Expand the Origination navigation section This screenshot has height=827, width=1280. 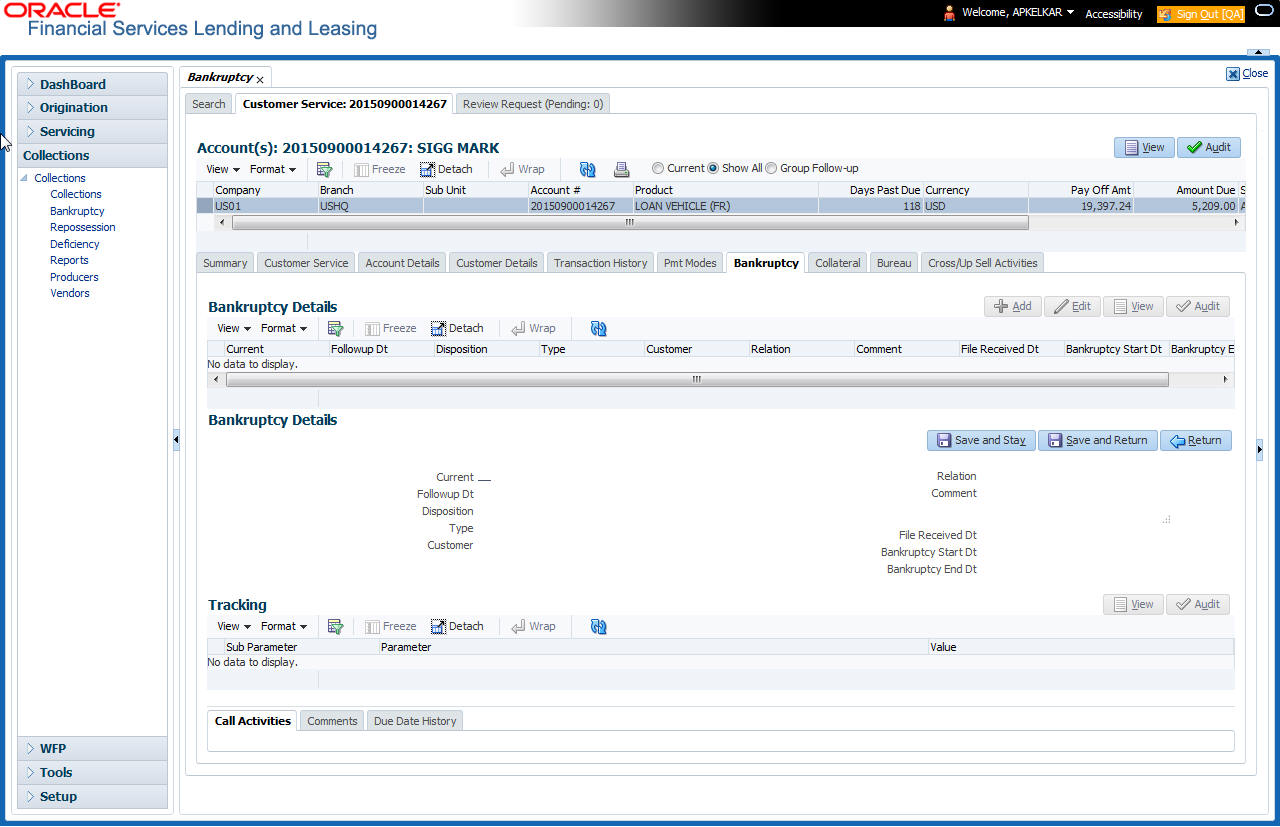pyautogui.click(x=92, y=107)
